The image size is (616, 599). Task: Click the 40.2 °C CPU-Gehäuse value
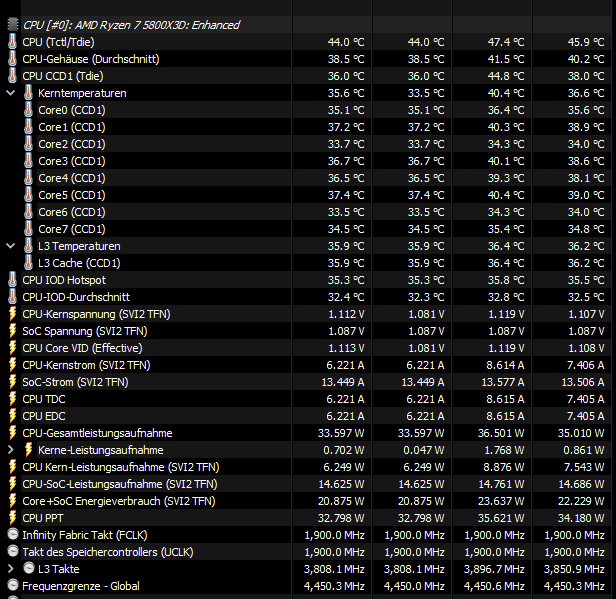[586, 59]
